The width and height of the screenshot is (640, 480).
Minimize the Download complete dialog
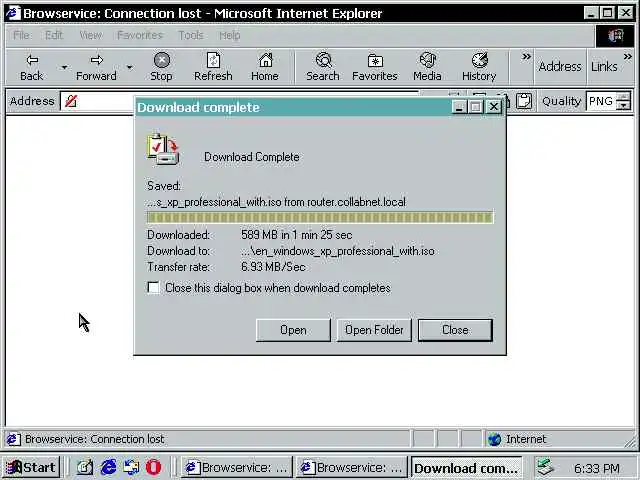(459, 107)
